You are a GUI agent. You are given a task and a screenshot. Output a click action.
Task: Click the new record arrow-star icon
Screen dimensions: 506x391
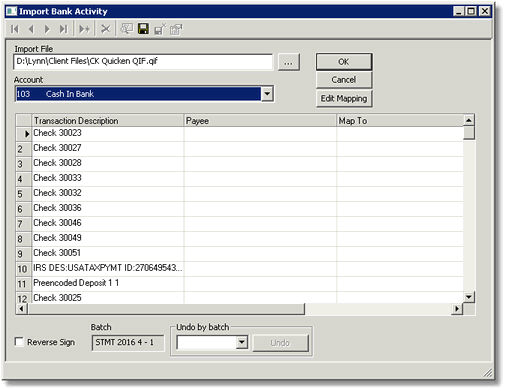coord(84,29)
